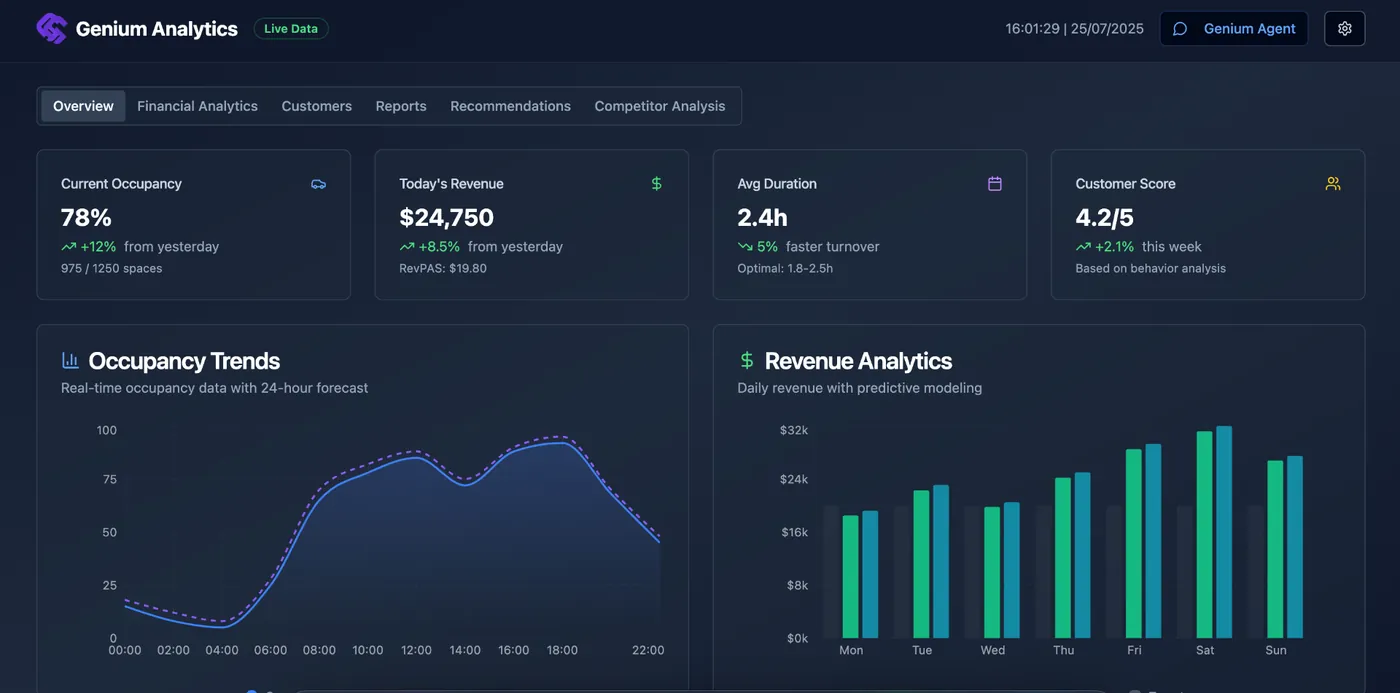Click the down-trend arrow next to 5%
Image resolution: width=1400 pixels, height=693 pixels.
(x=745, y=247)
